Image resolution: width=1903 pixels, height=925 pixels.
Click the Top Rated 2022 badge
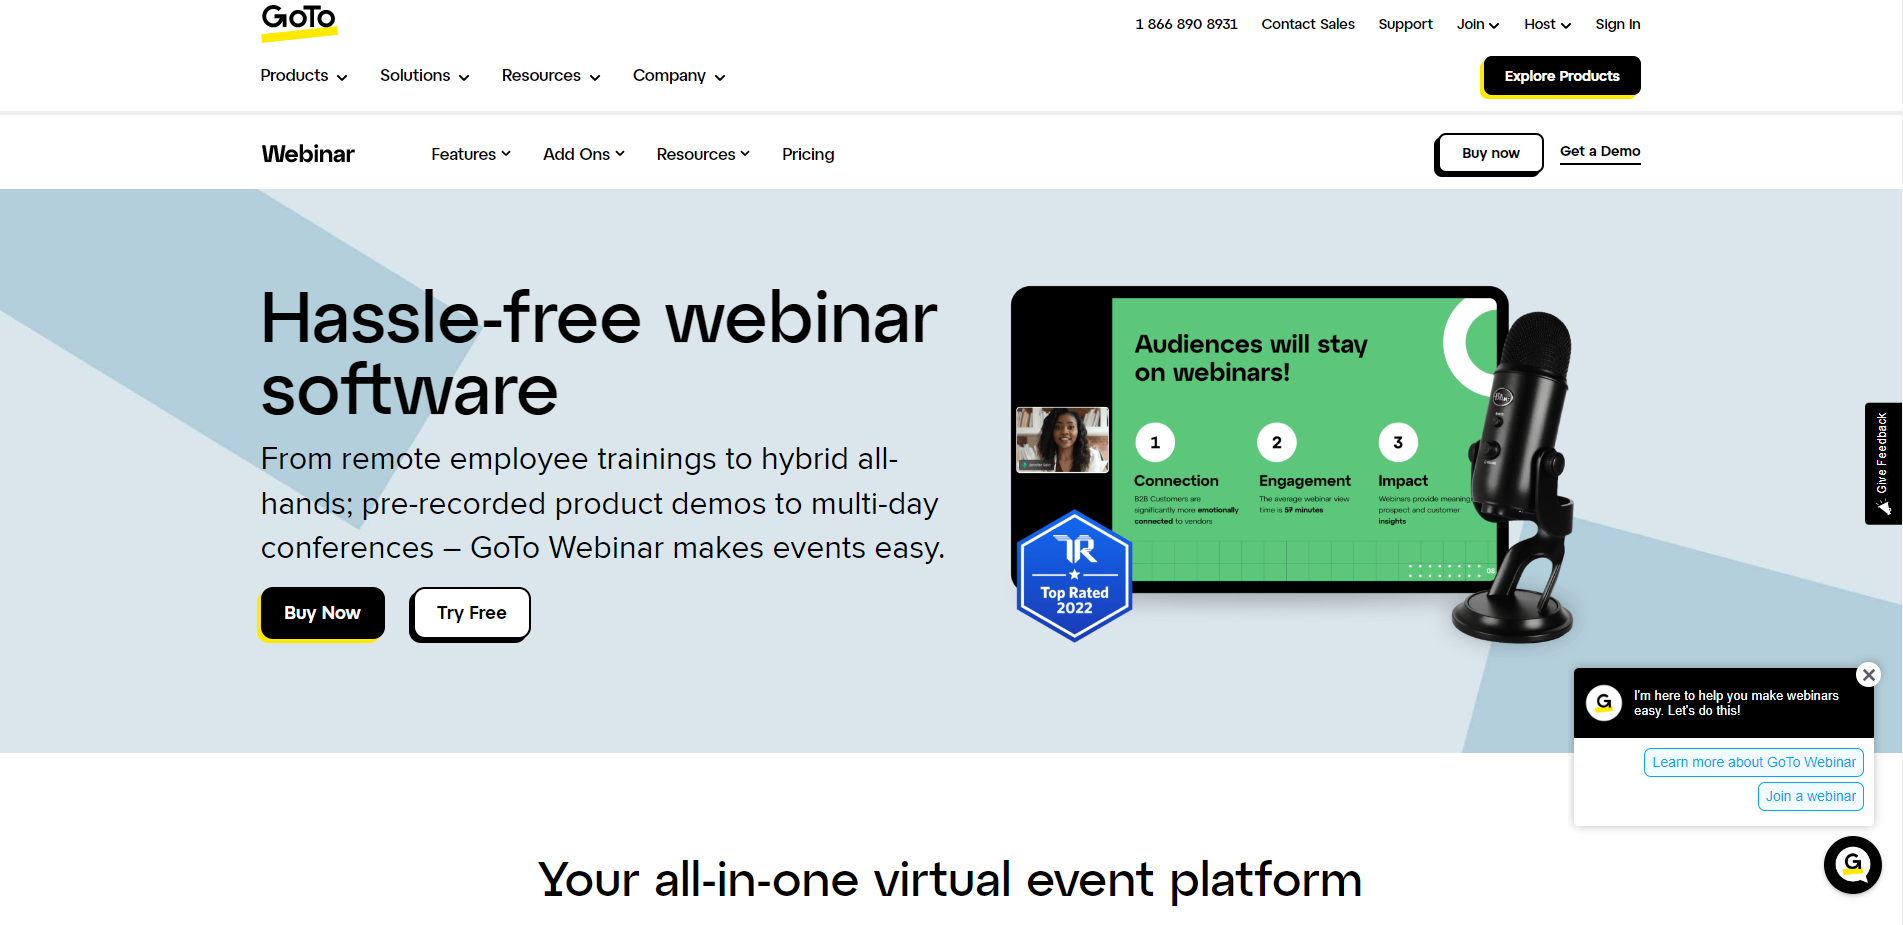(x=1074, y=575)
